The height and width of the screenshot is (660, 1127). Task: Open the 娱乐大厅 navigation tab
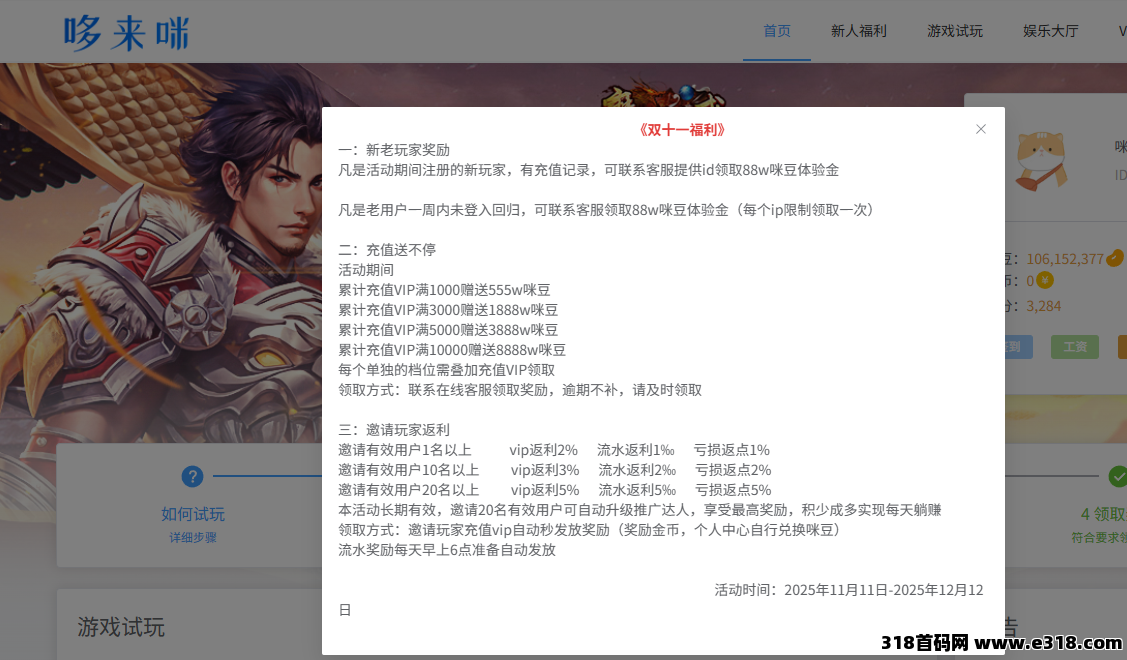tap(1050, 31)
